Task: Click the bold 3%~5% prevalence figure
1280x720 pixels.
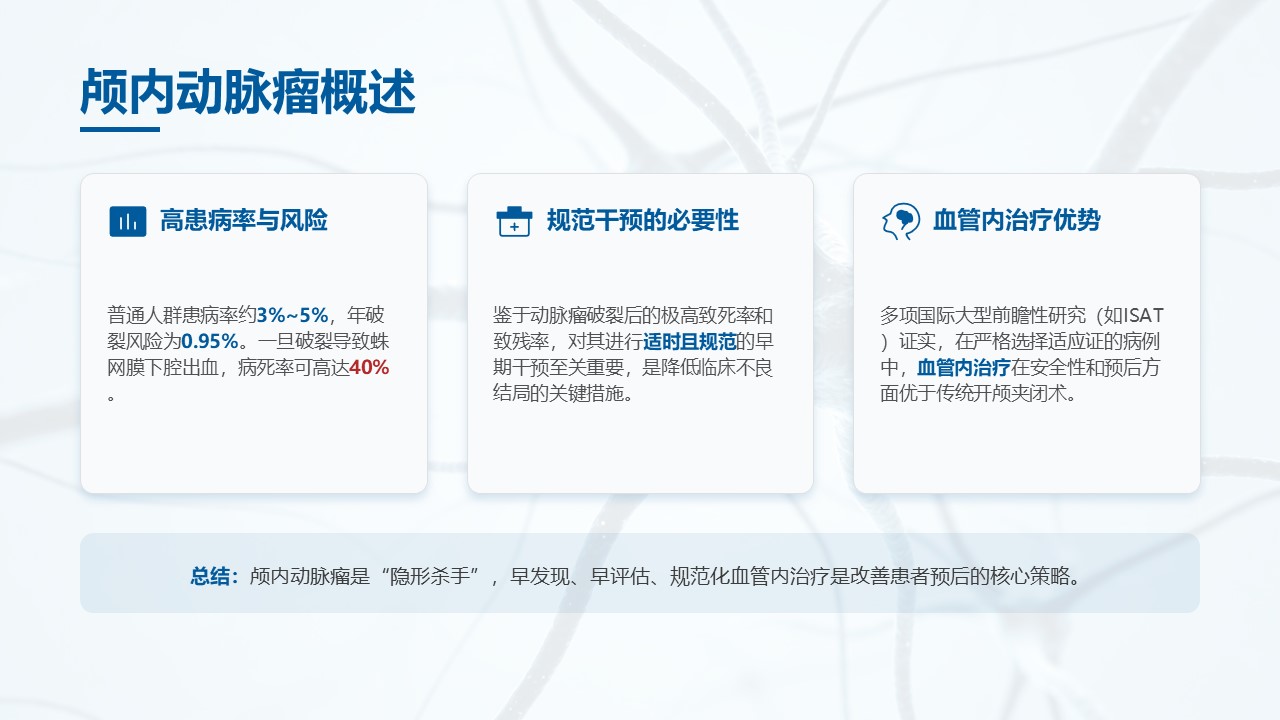Action: [293, 314]
